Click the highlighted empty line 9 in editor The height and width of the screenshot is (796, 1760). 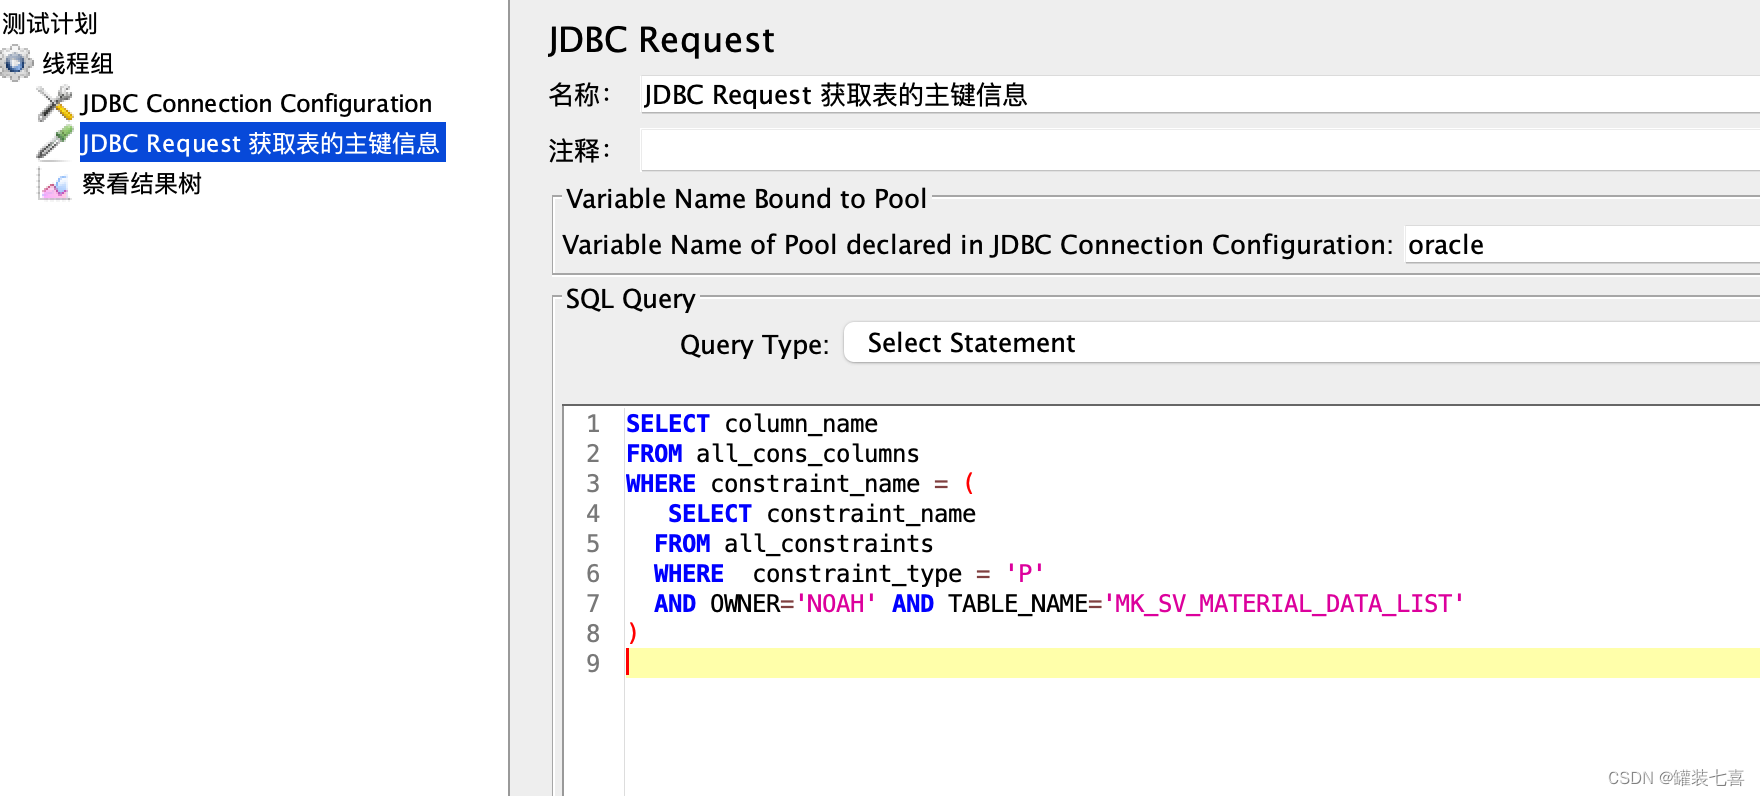pyautogui.click(x=1192, y=663)
